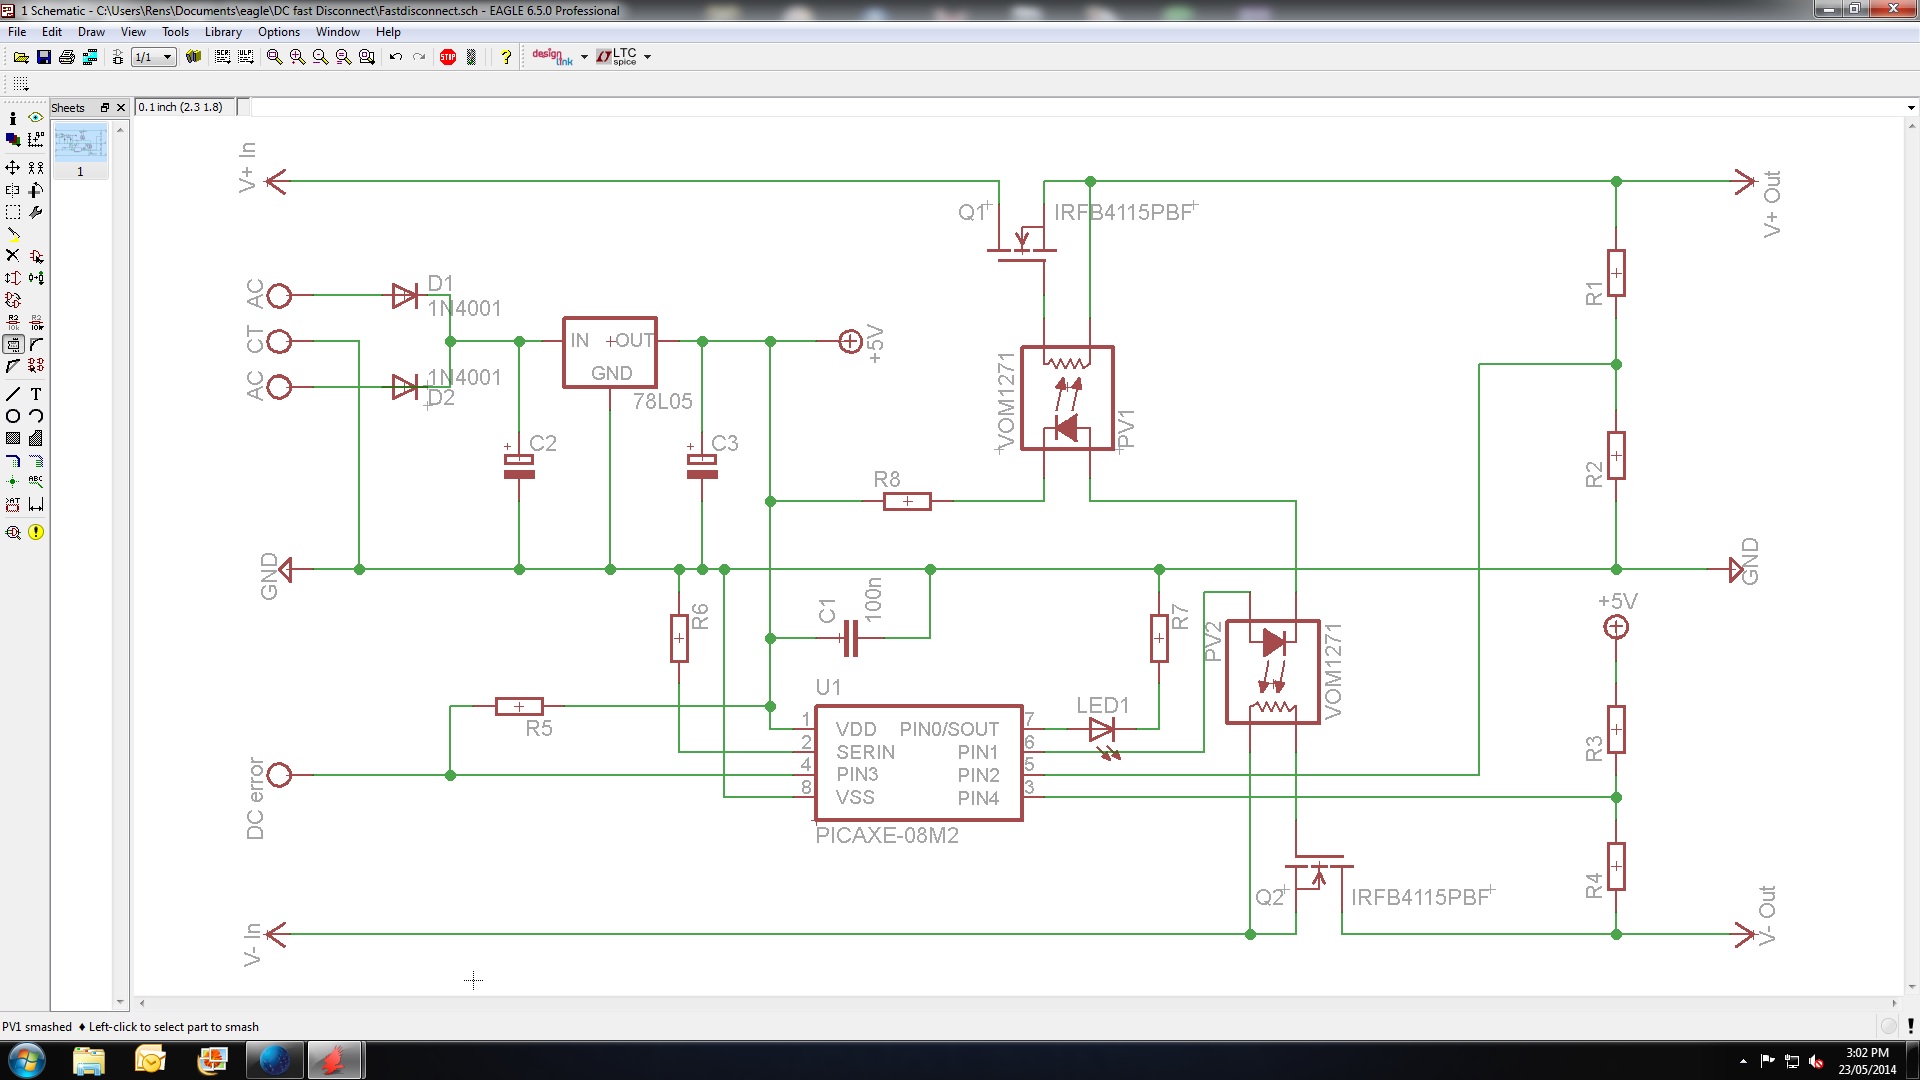Select the Name tool
Screen dimensions: 1920x1080
click(x=13, y=322)
